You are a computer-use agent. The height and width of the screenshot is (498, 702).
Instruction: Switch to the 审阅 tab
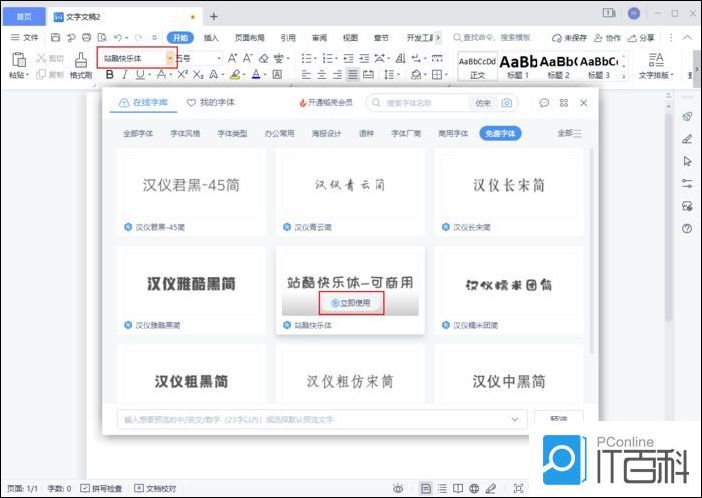coord(319,38)
